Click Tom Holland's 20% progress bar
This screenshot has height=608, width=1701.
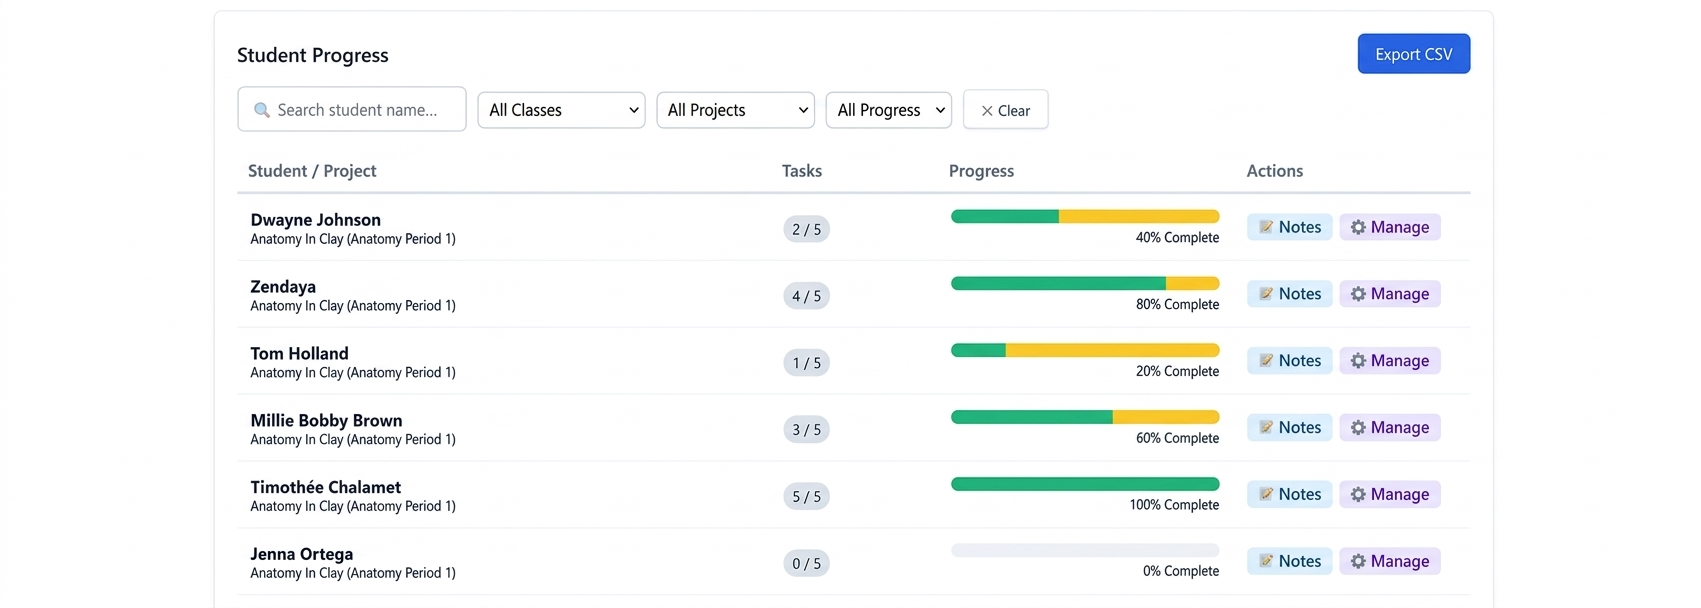tap(1085, 350)
